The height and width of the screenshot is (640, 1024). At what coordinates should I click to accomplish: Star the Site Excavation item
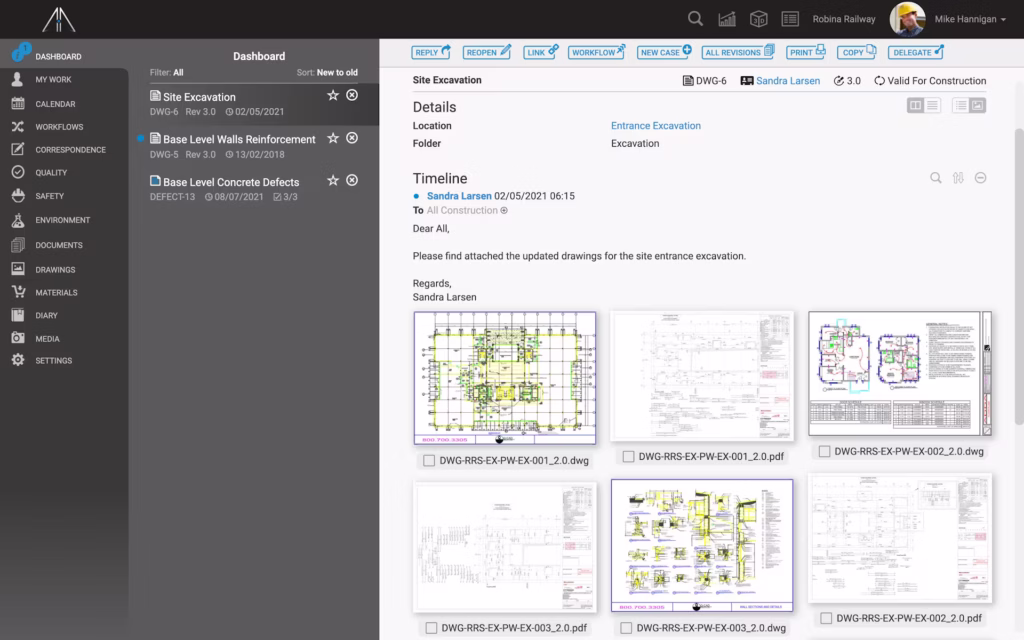point(332,95)
